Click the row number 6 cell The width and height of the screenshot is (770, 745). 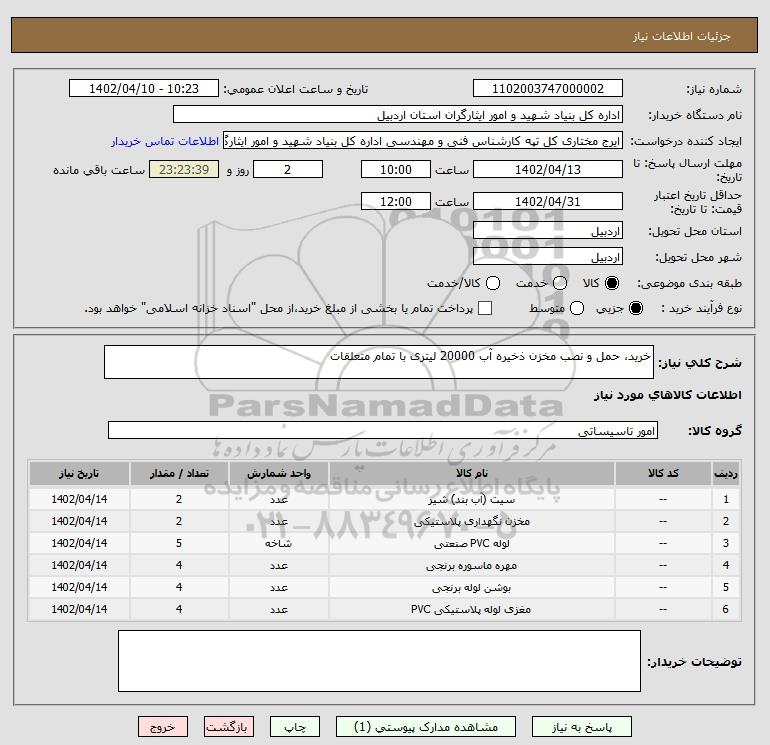pos(726,609)
